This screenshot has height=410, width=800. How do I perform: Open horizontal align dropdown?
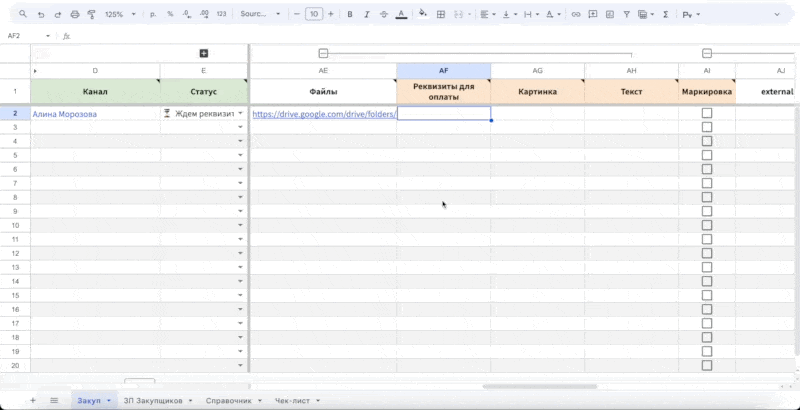[x=488, y=14]
